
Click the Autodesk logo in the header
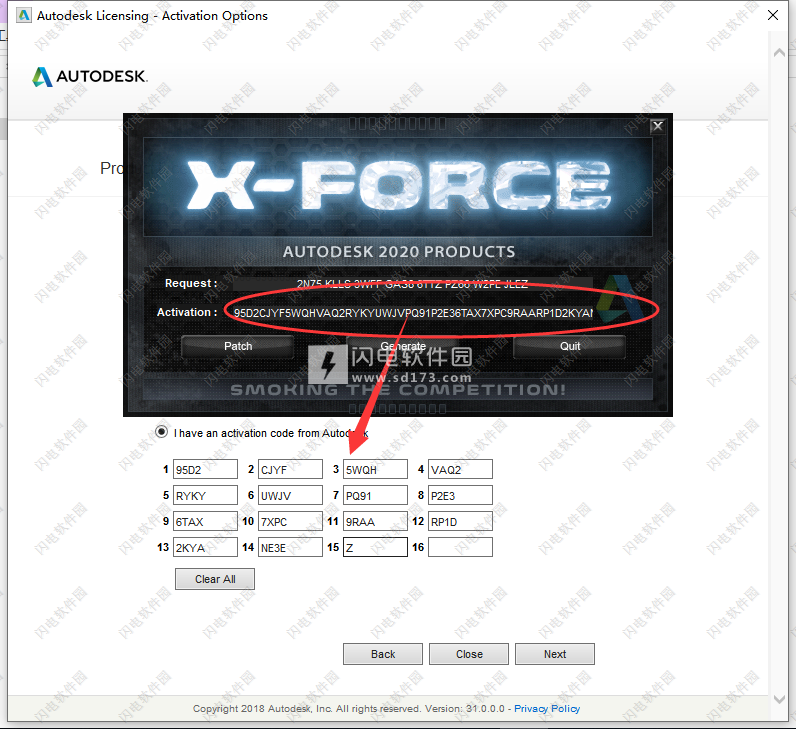click(90, 76)
